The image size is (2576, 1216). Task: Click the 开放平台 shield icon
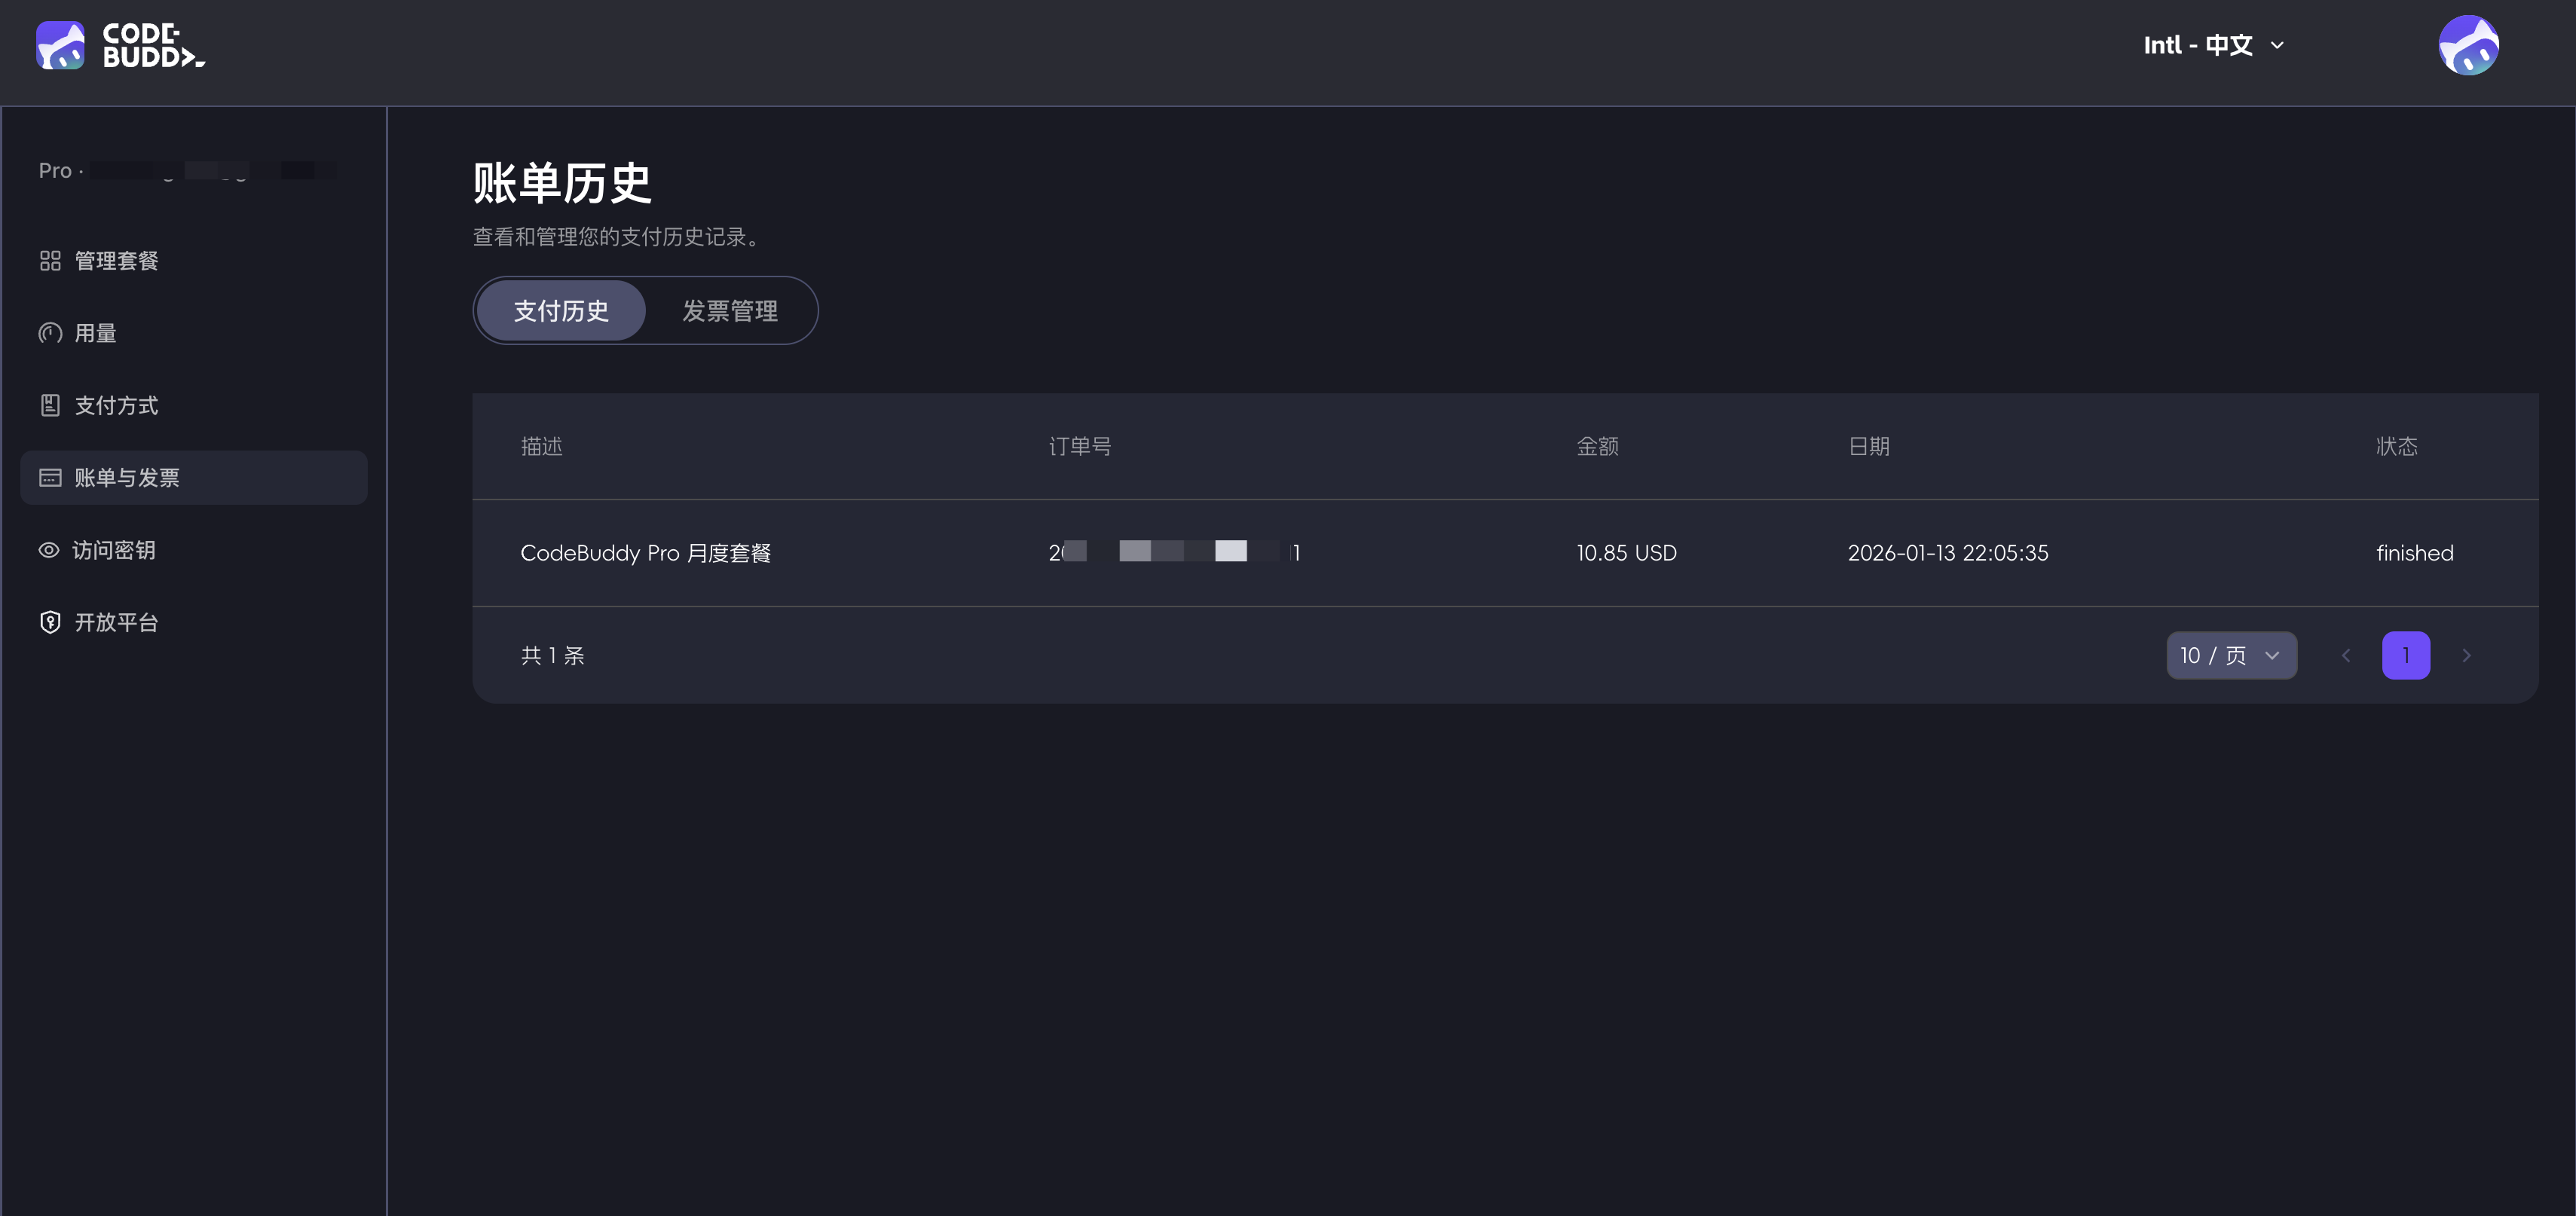[x=50, y=622]
